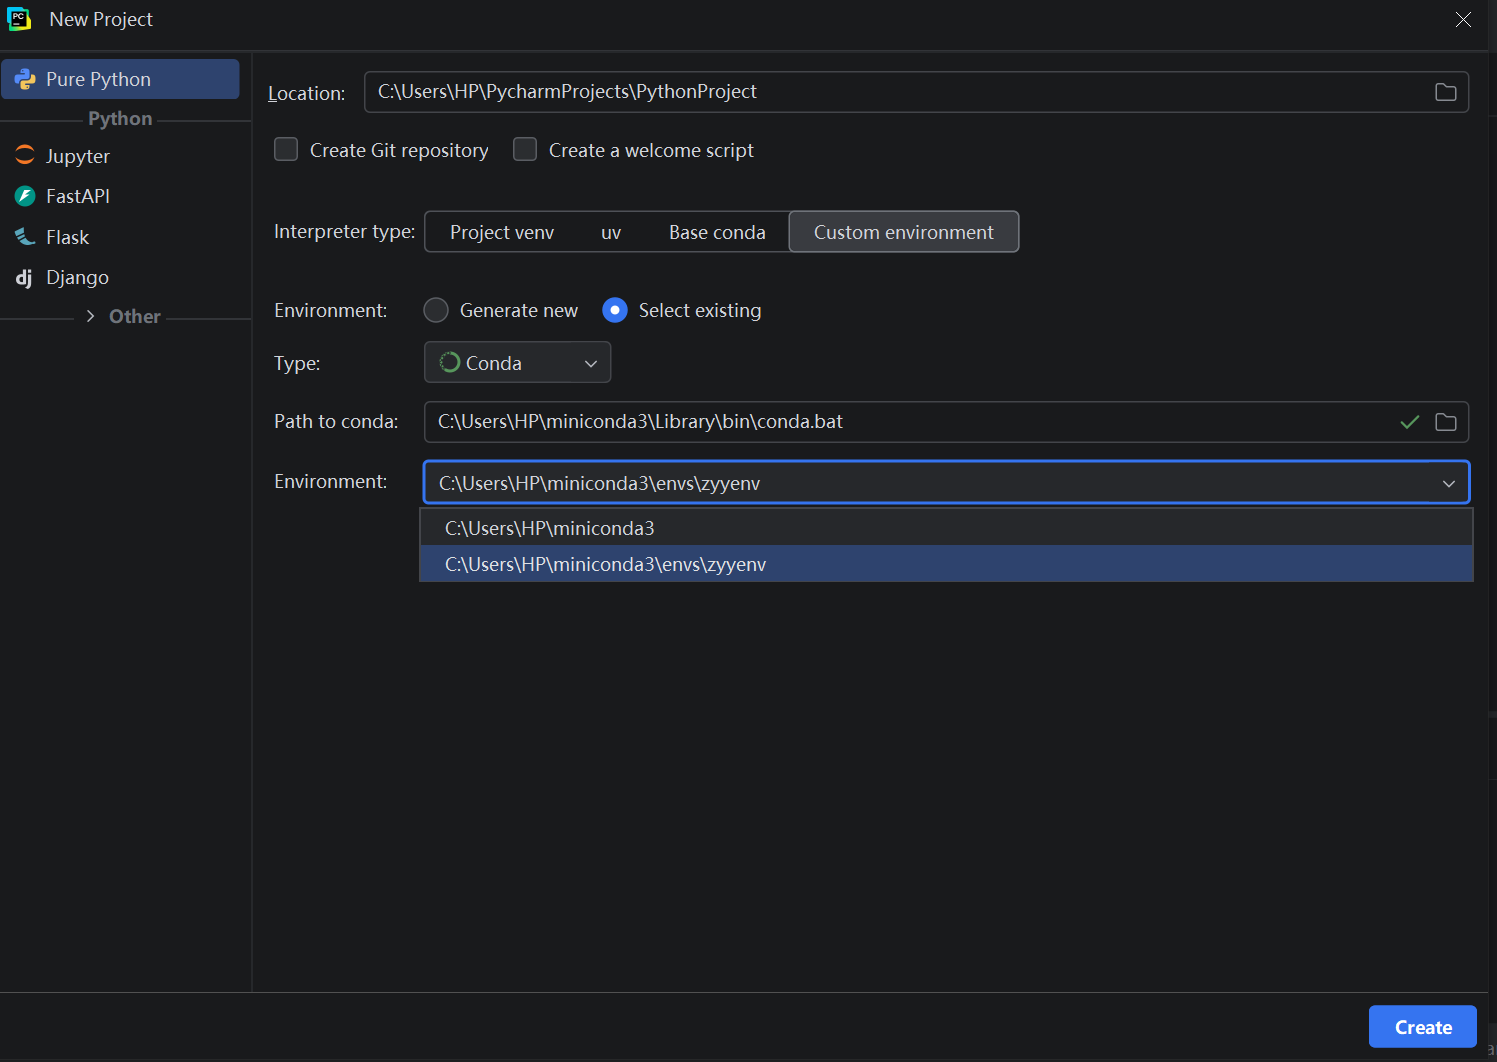Select the Select existing radio button
Image resolution: width=1497 pixels, height=1062 pixels.
pyautogui.click(x=615, y=310)
